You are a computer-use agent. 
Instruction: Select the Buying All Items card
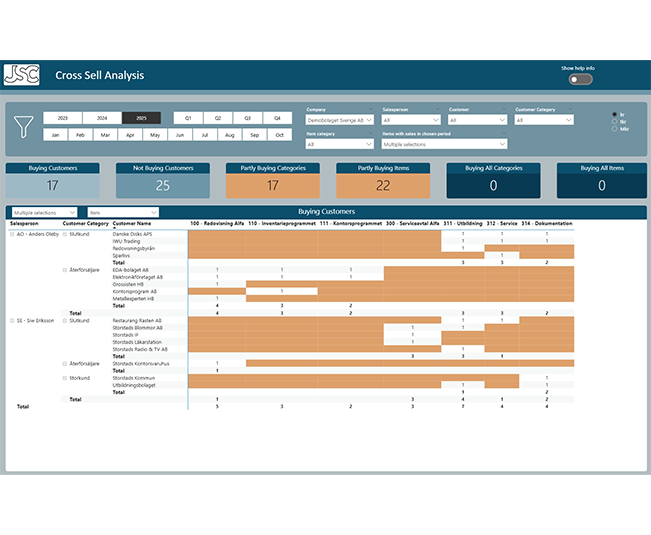click(x=602, y=180)
